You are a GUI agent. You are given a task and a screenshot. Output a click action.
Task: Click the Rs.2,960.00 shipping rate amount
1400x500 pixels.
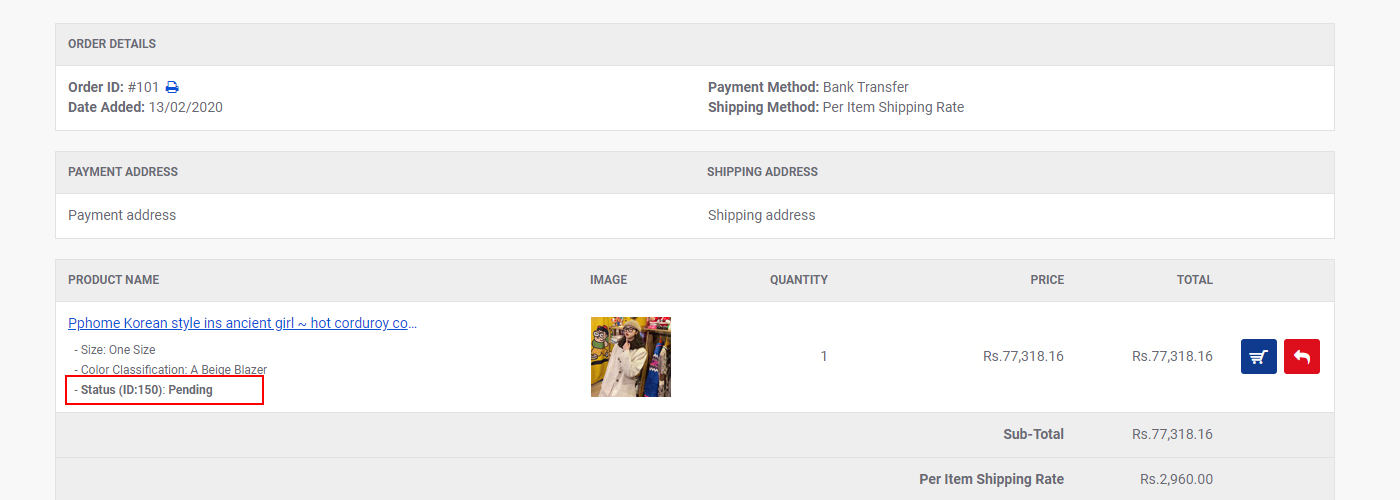(x=1176, y=479)
